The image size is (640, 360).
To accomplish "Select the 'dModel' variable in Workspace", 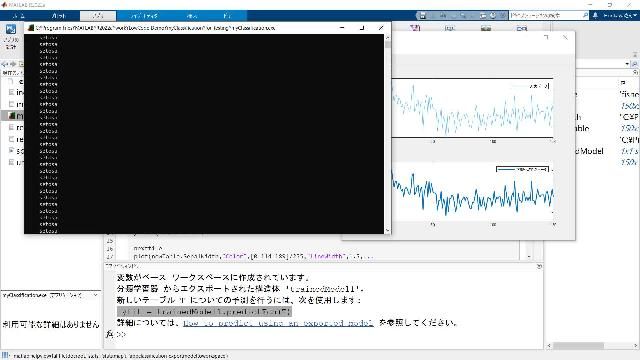I will pos(589,151).
